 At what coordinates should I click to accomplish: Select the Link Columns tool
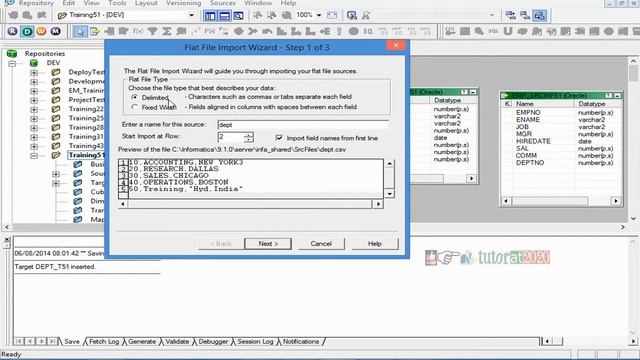[x=95, y=31]
